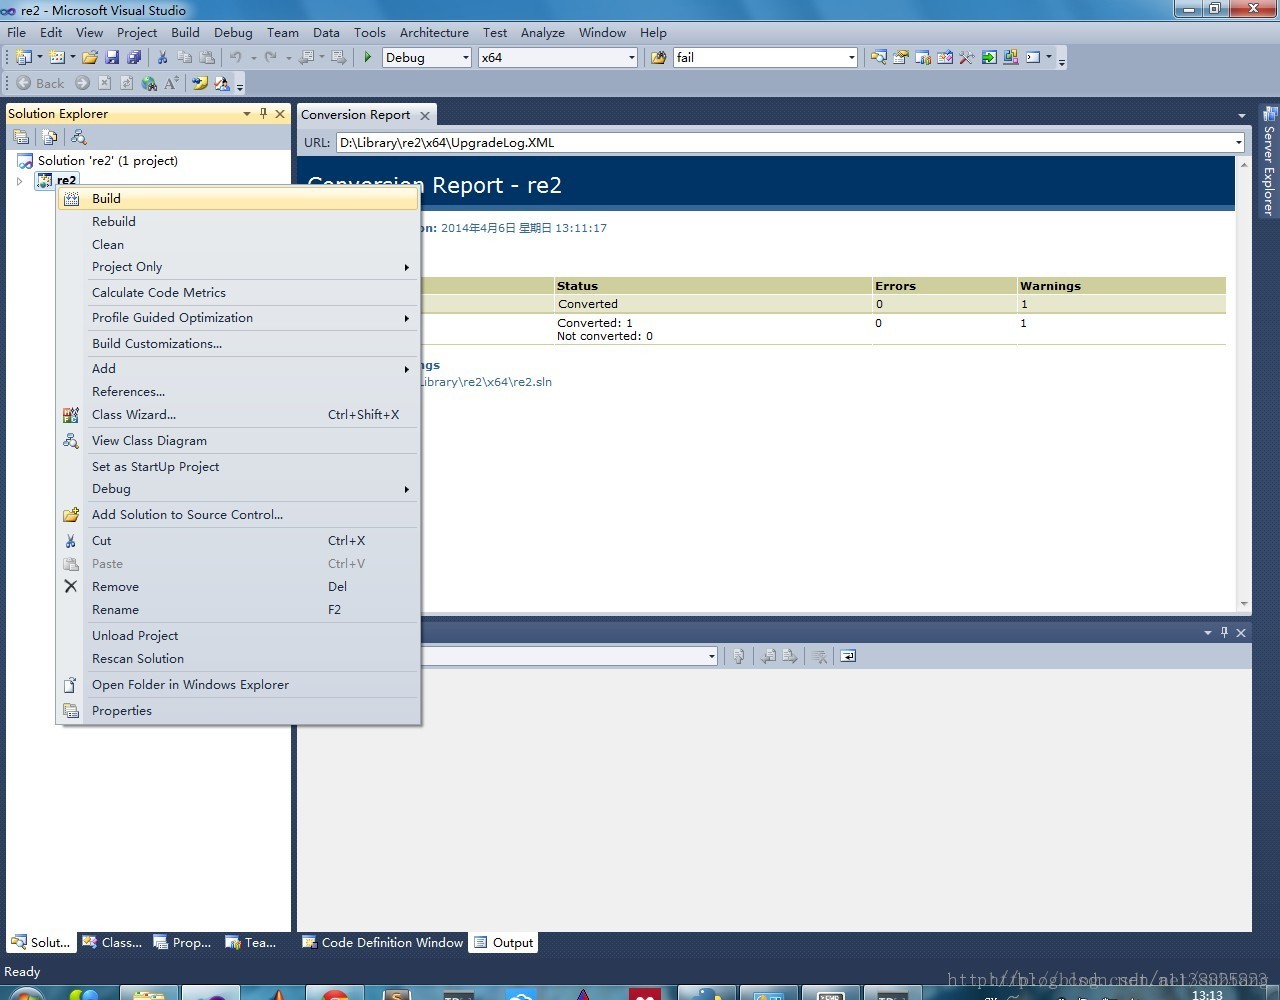Click Solution Explorer Properties icon
1280x1000 pixels.
pyautogui.click(x=21, y=137)
